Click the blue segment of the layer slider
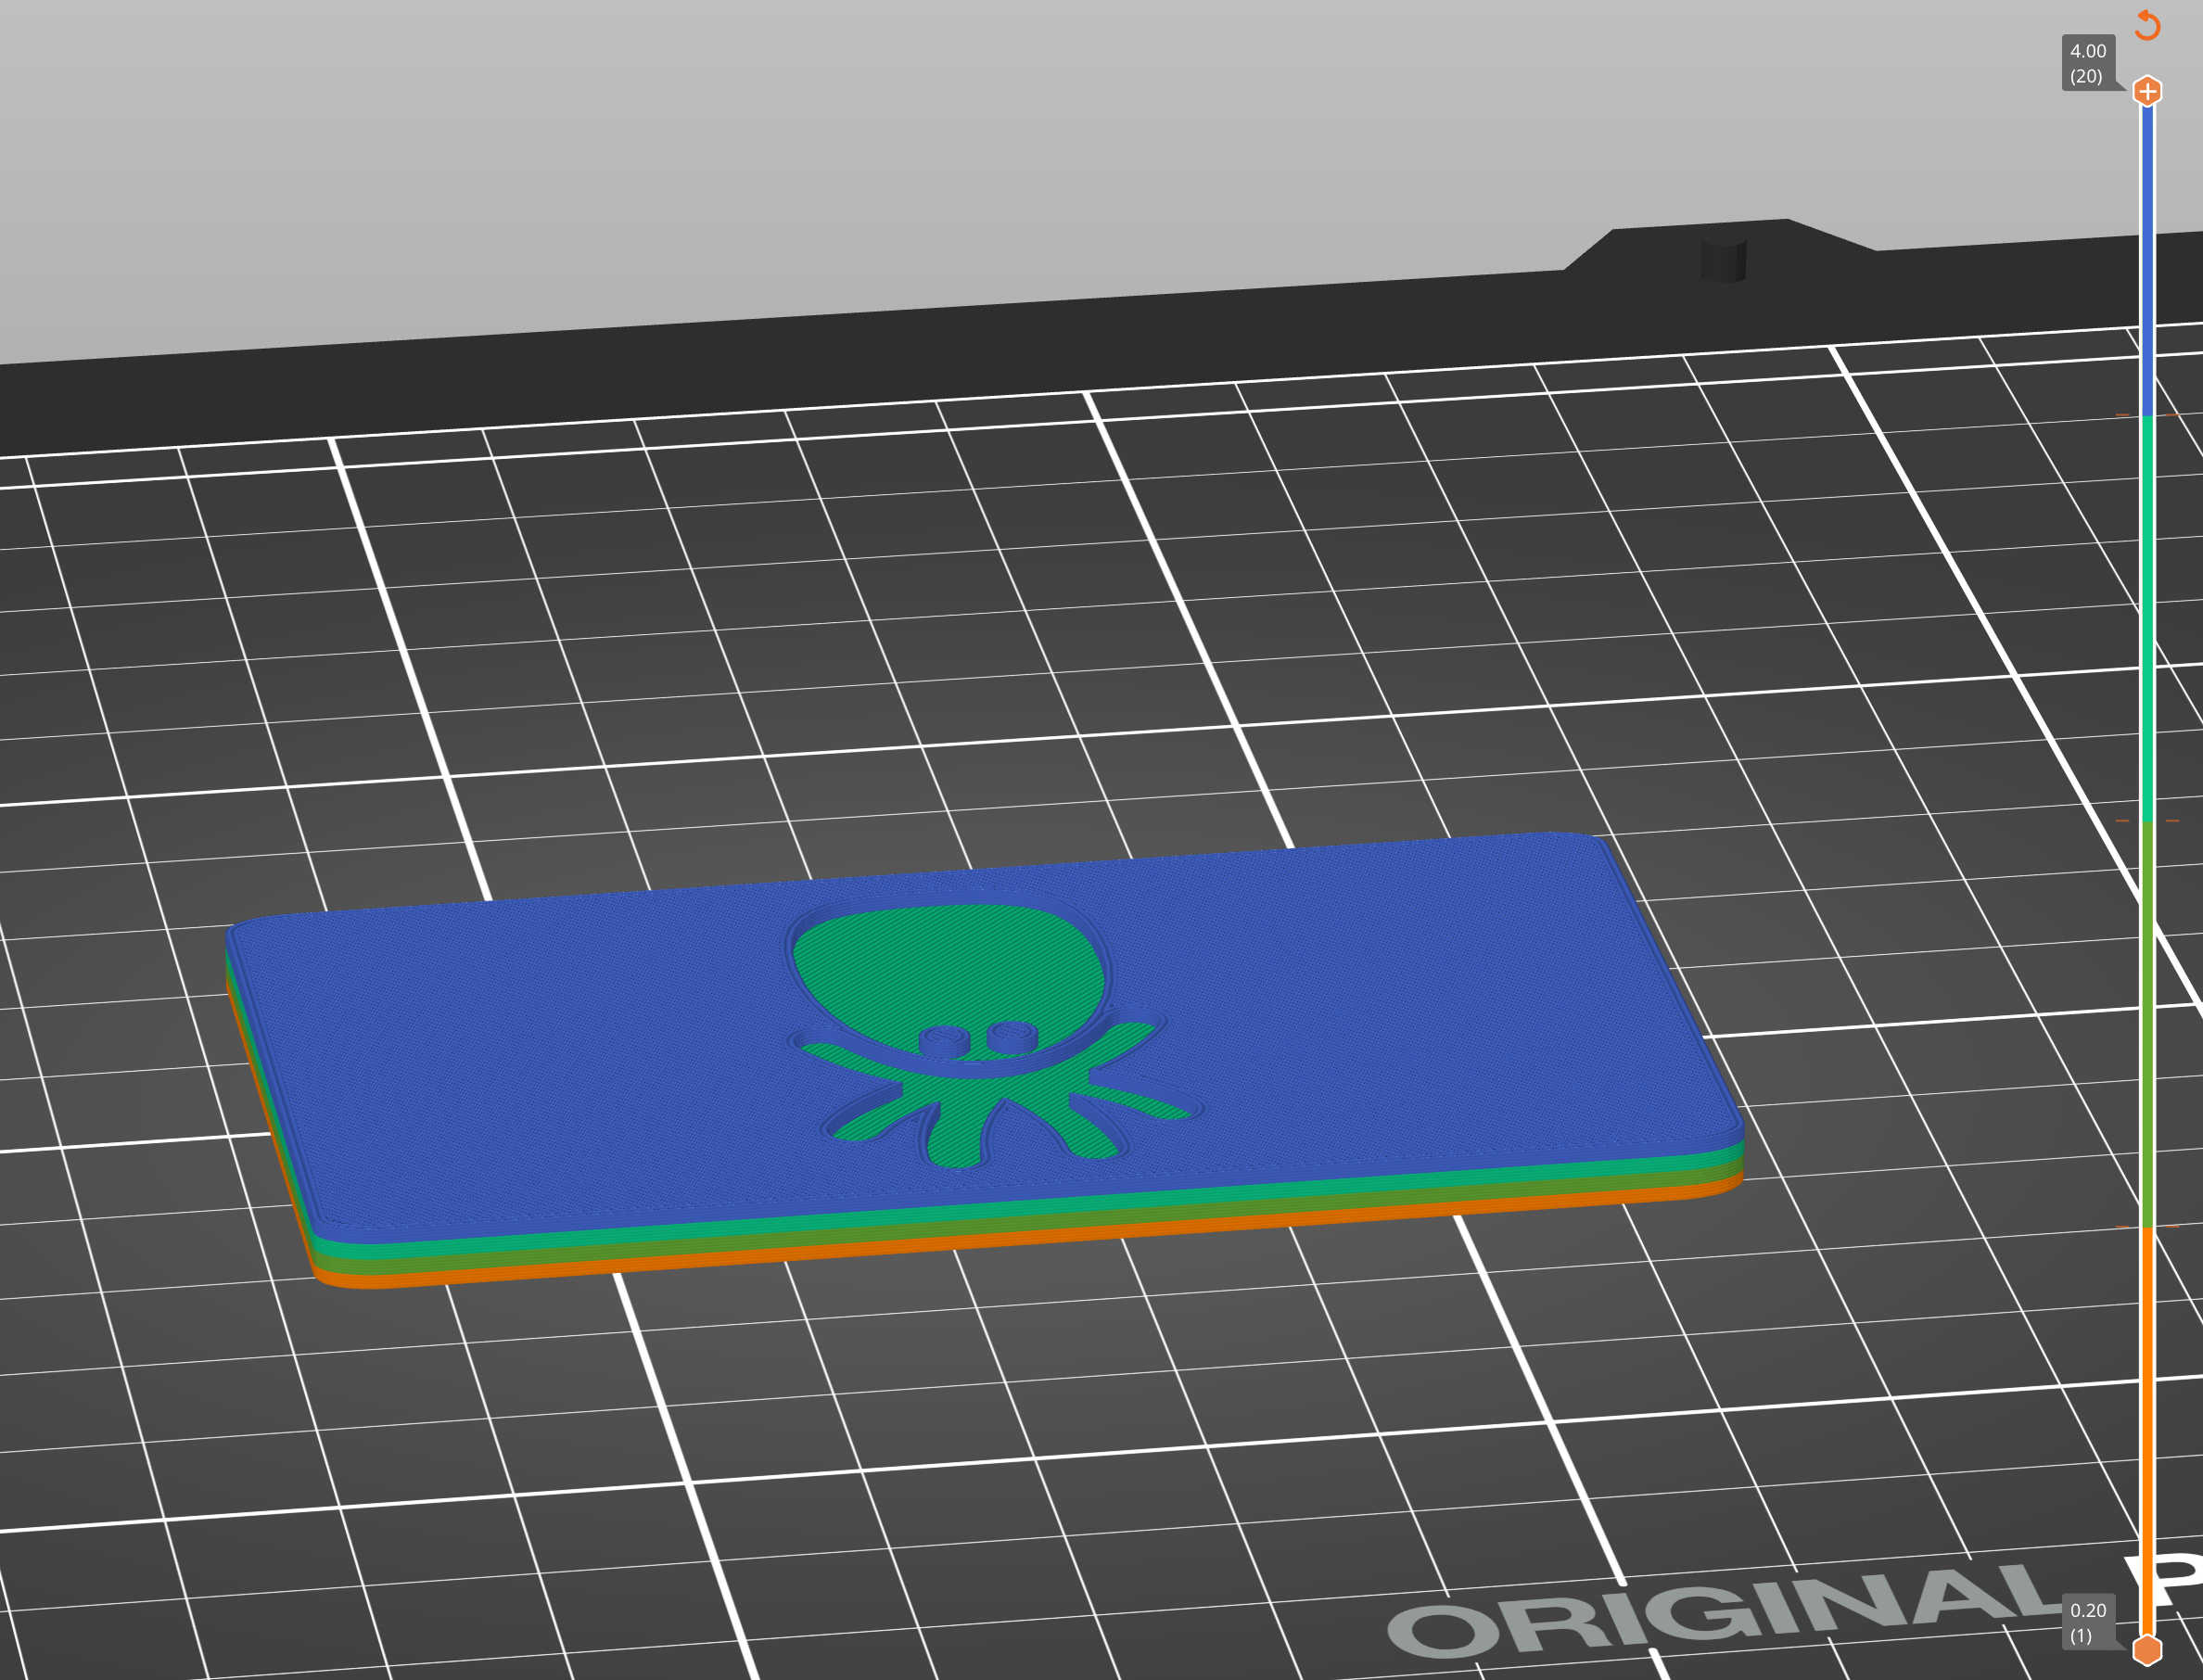This screenshot has width=2203, height=1680. 2147,260
